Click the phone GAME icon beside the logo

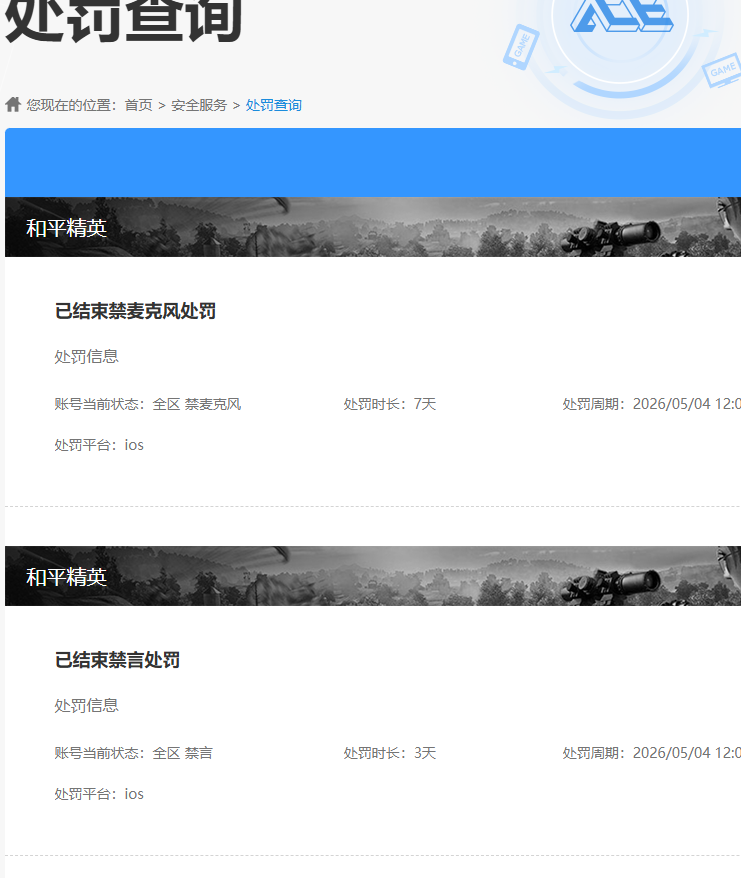click(x=521, y=47)
